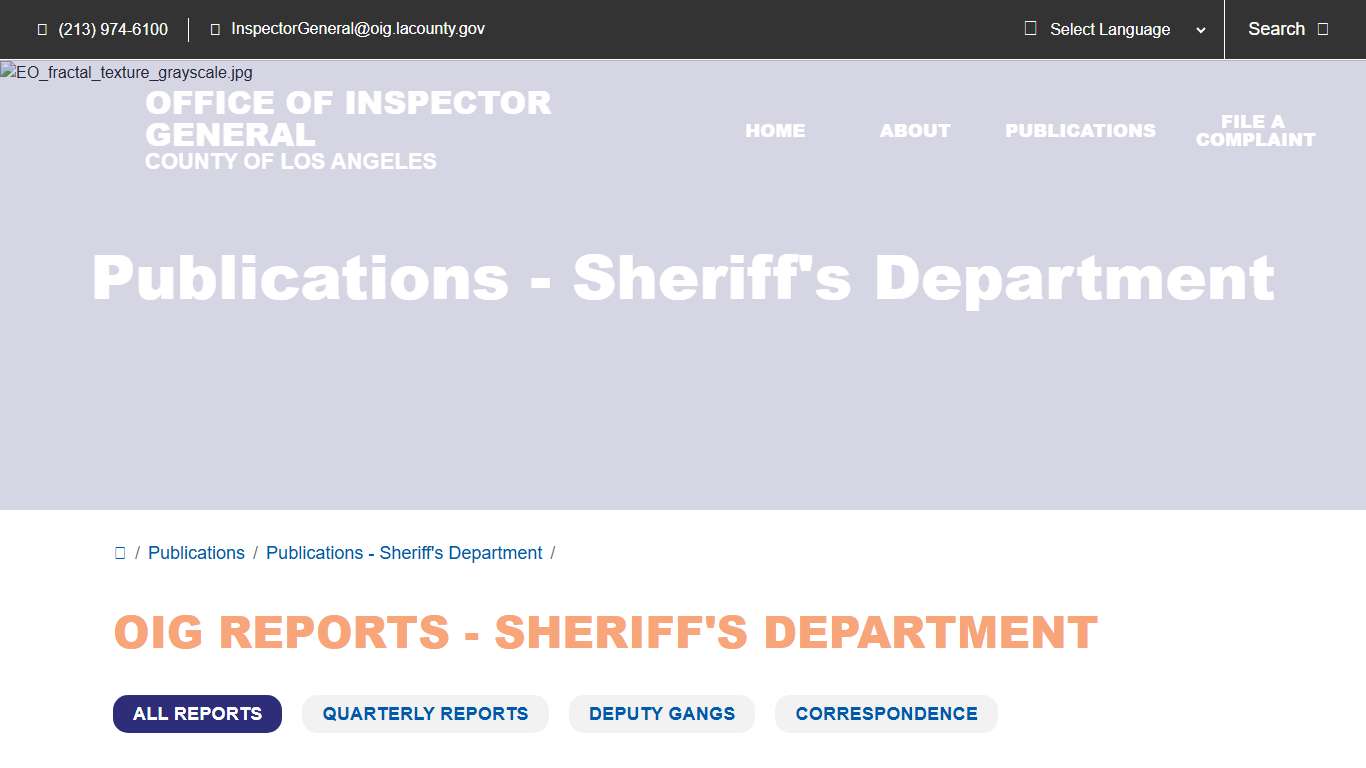The height and width of the screenshot is (768, 1366).
Task: Toggle the QUARTERLY REPORTS filter
Action: (425, 713)
